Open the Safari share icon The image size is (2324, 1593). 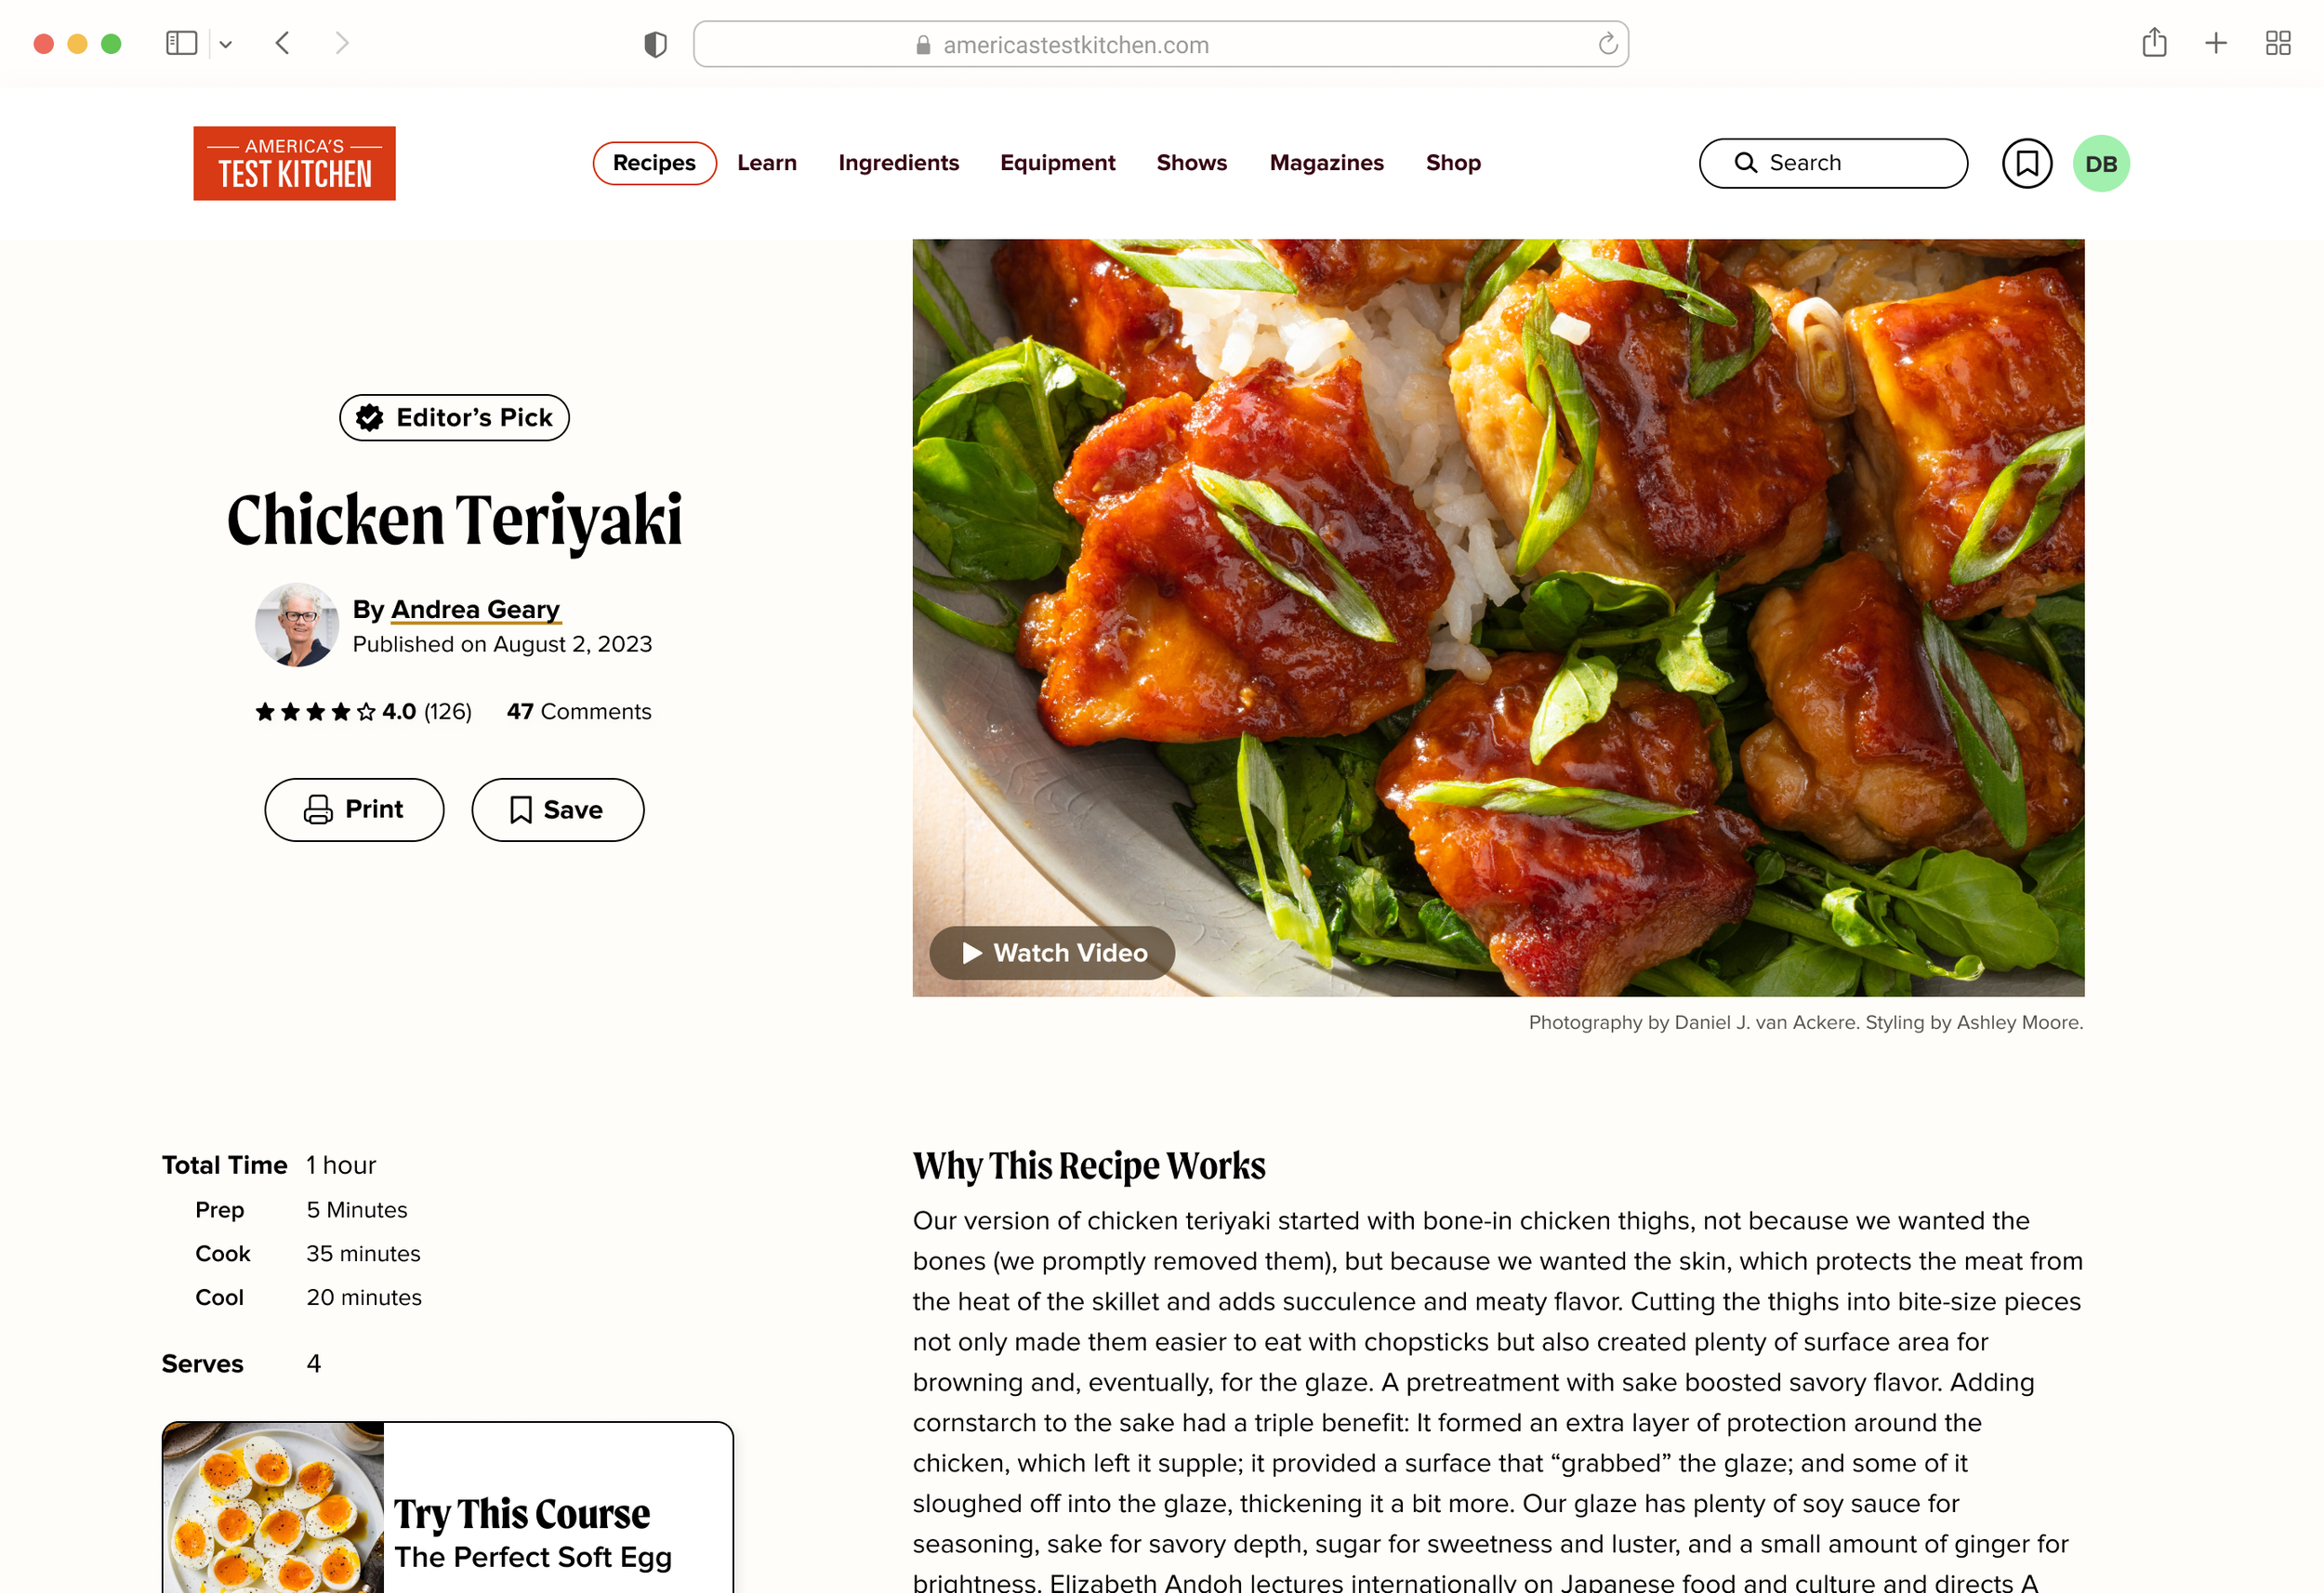2154,43
